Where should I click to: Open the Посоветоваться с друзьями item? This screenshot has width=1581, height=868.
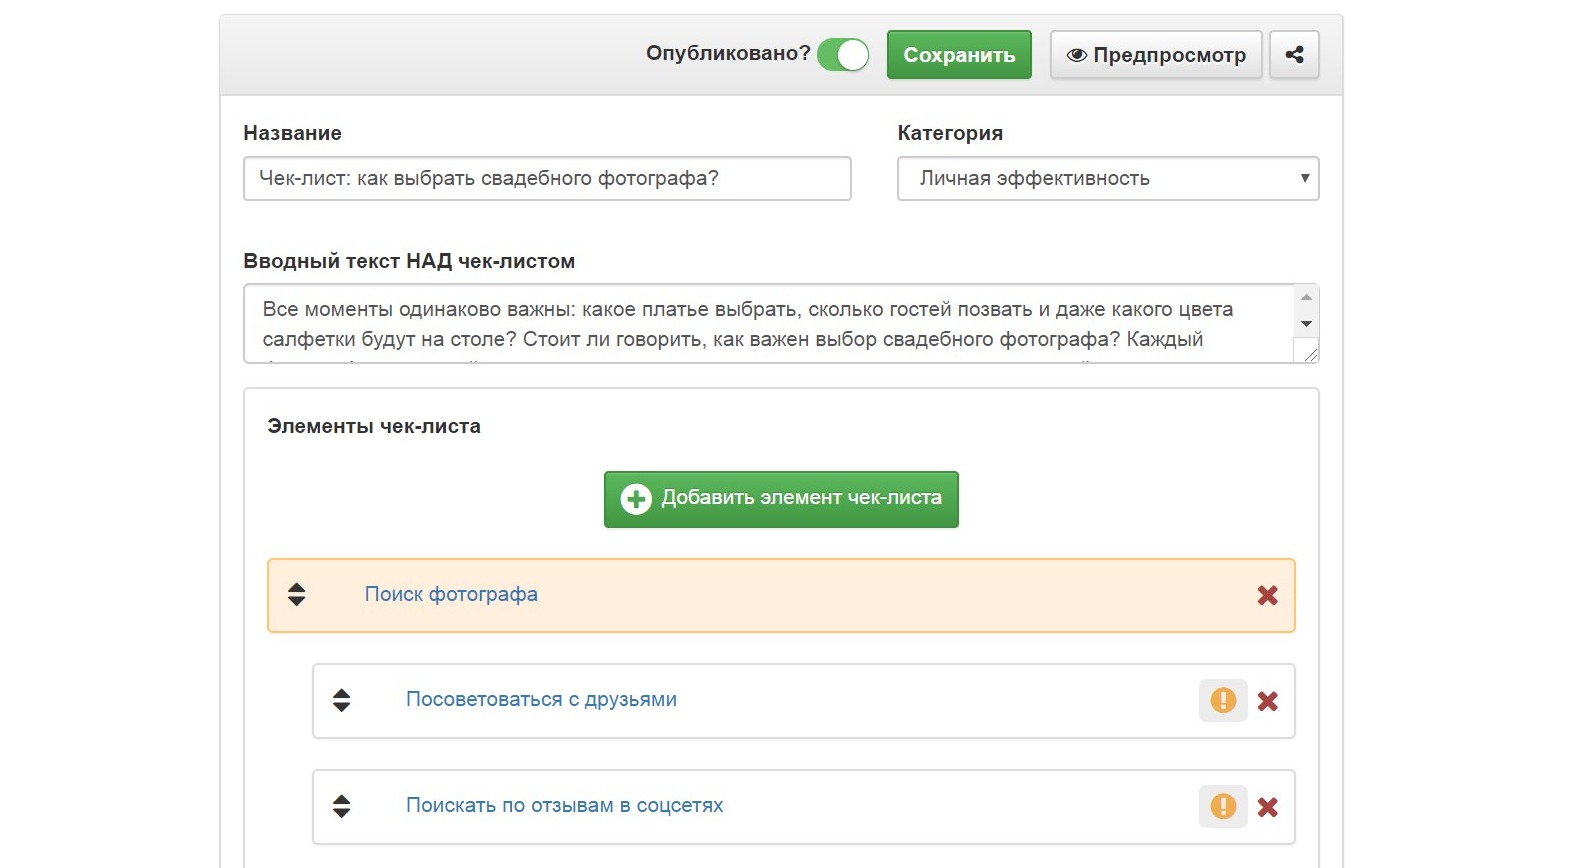click(x=541, y=700)
